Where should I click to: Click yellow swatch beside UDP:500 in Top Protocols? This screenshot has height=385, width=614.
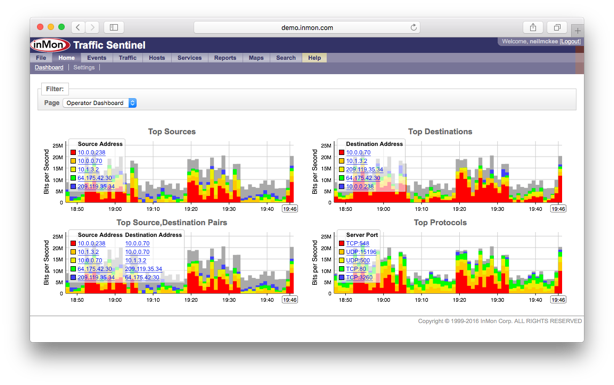pyautogui.click(x=341, y=260)
